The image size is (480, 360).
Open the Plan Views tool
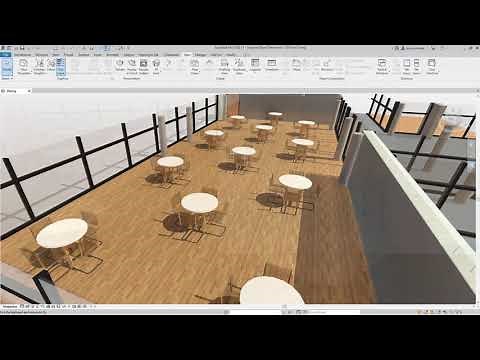click(x=195, y=66)
